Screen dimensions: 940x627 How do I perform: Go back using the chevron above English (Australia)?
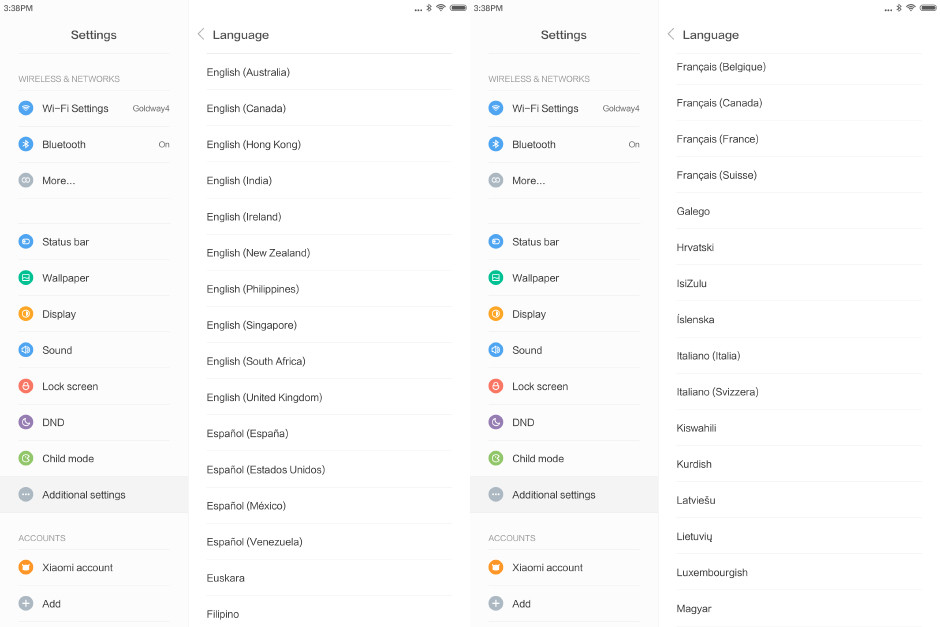click(201, 34)
